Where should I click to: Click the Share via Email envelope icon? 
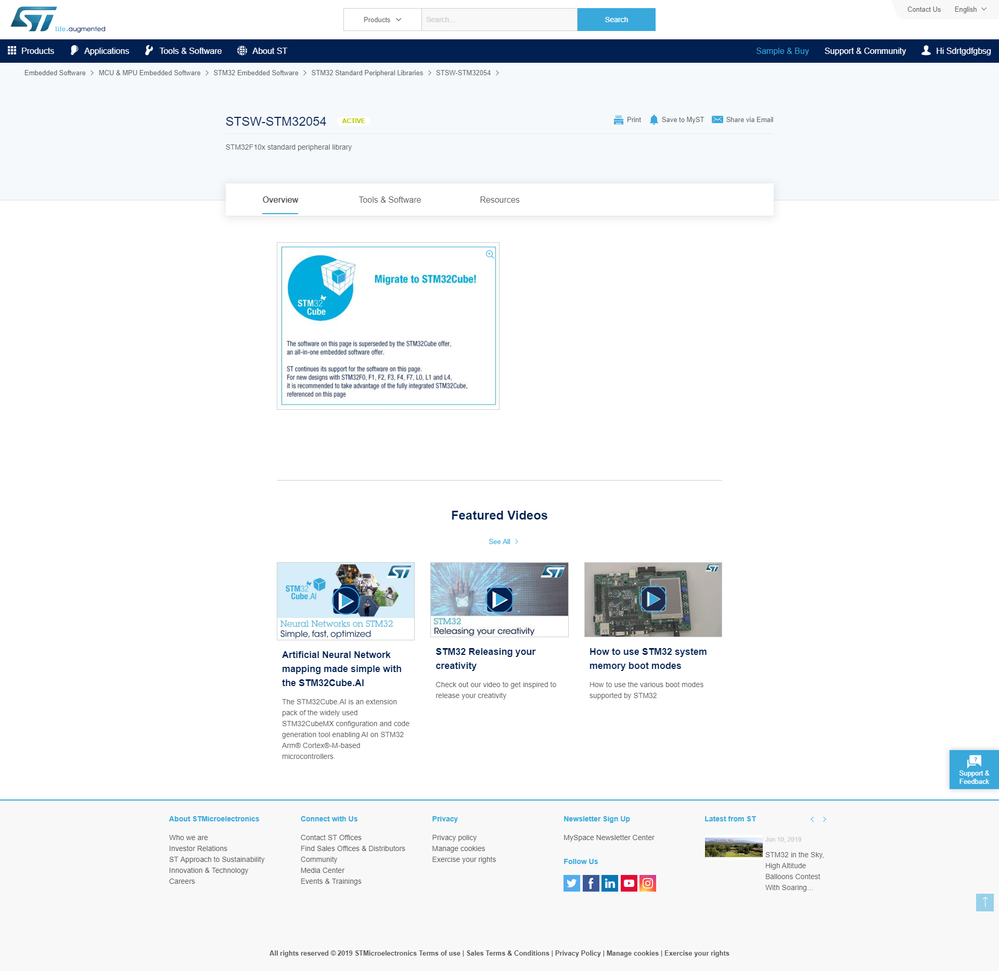point(717,120)
